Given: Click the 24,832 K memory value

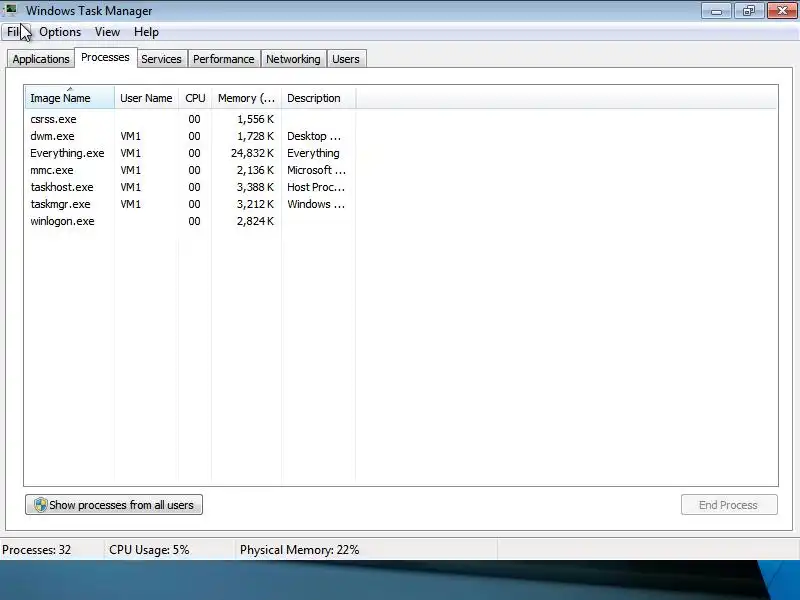Looking at the screenshot, I should click(x=252, y=153).
